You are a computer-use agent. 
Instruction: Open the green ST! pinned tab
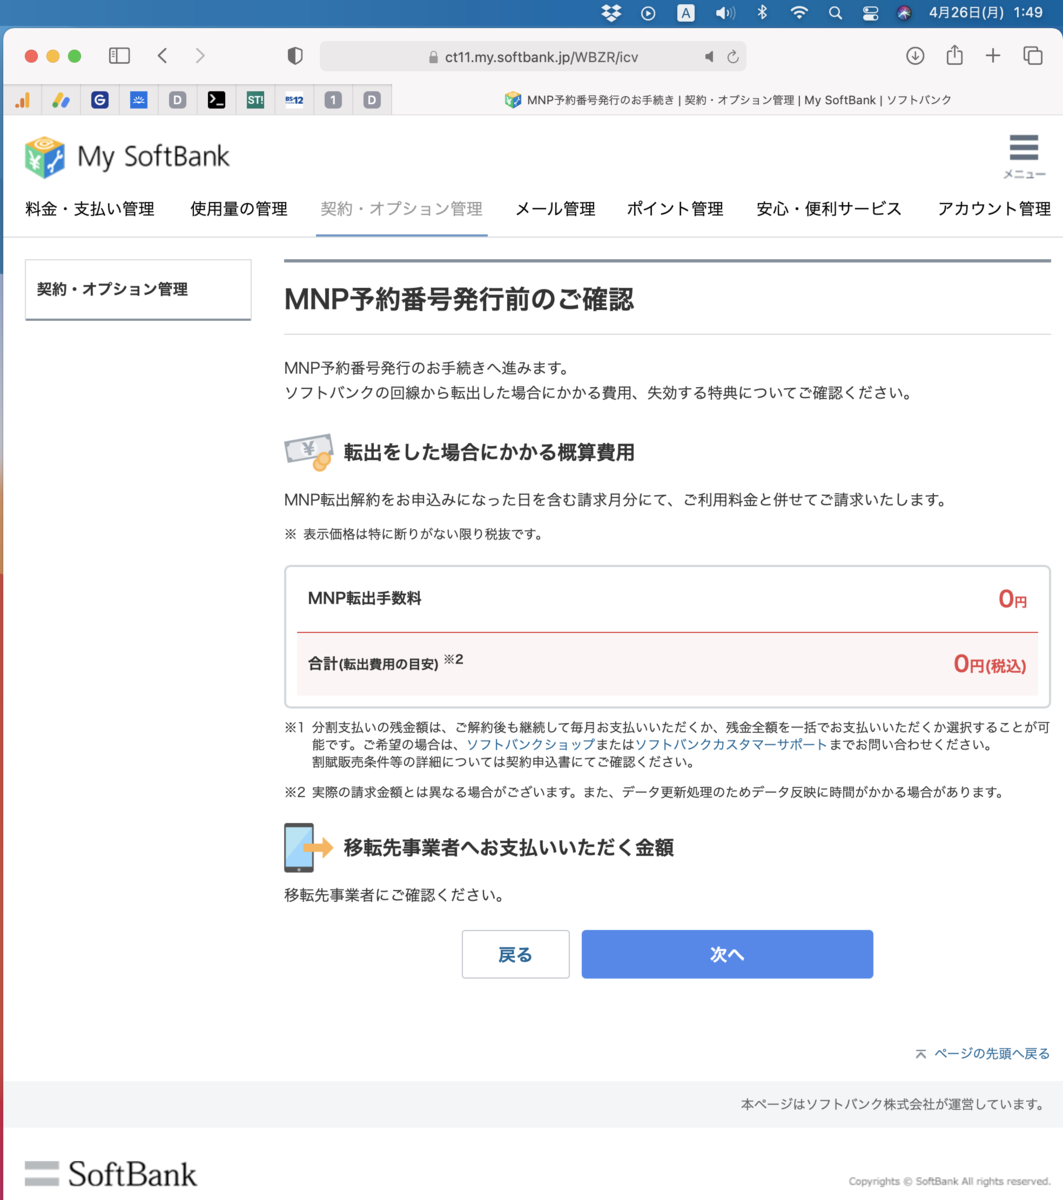click(x=255, y=100)
